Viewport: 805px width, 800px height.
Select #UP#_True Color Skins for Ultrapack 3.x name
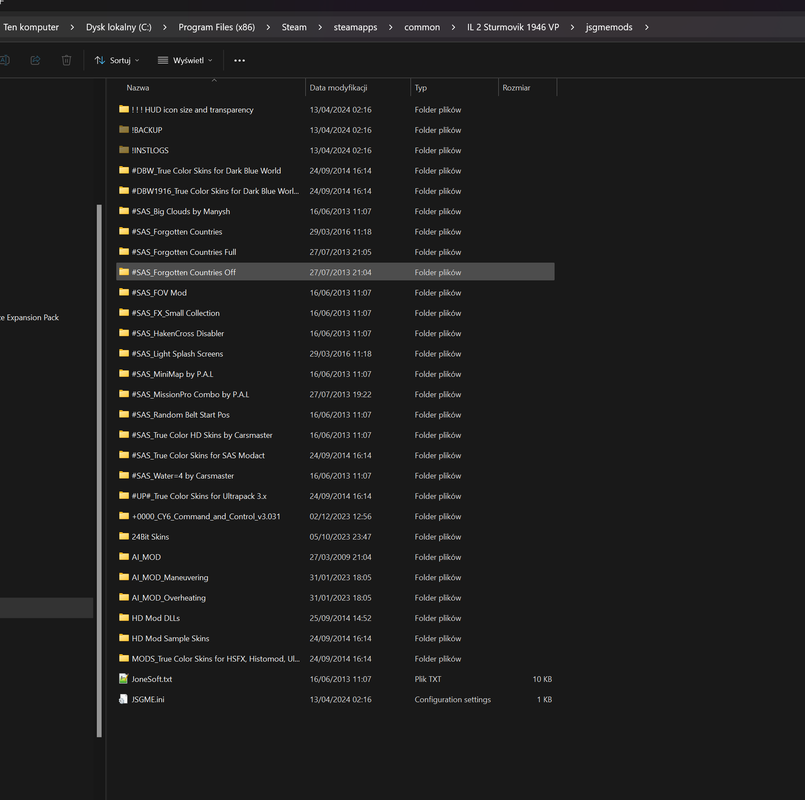(199, 496)
